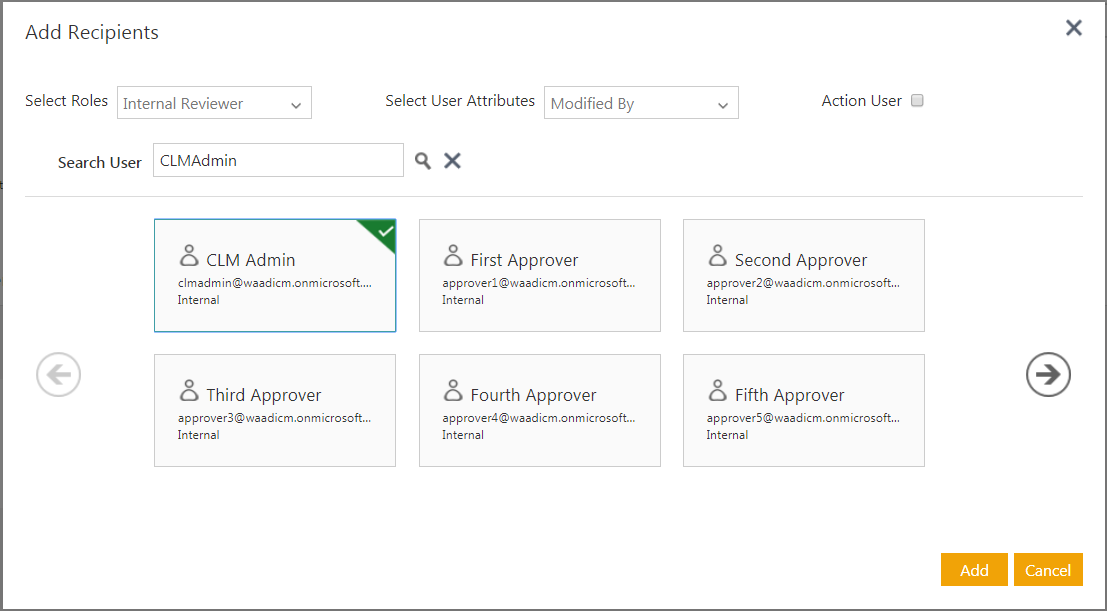1107x611 pixels.
Task: Click the CLM Admin person icon
Action: pos(188,256)
